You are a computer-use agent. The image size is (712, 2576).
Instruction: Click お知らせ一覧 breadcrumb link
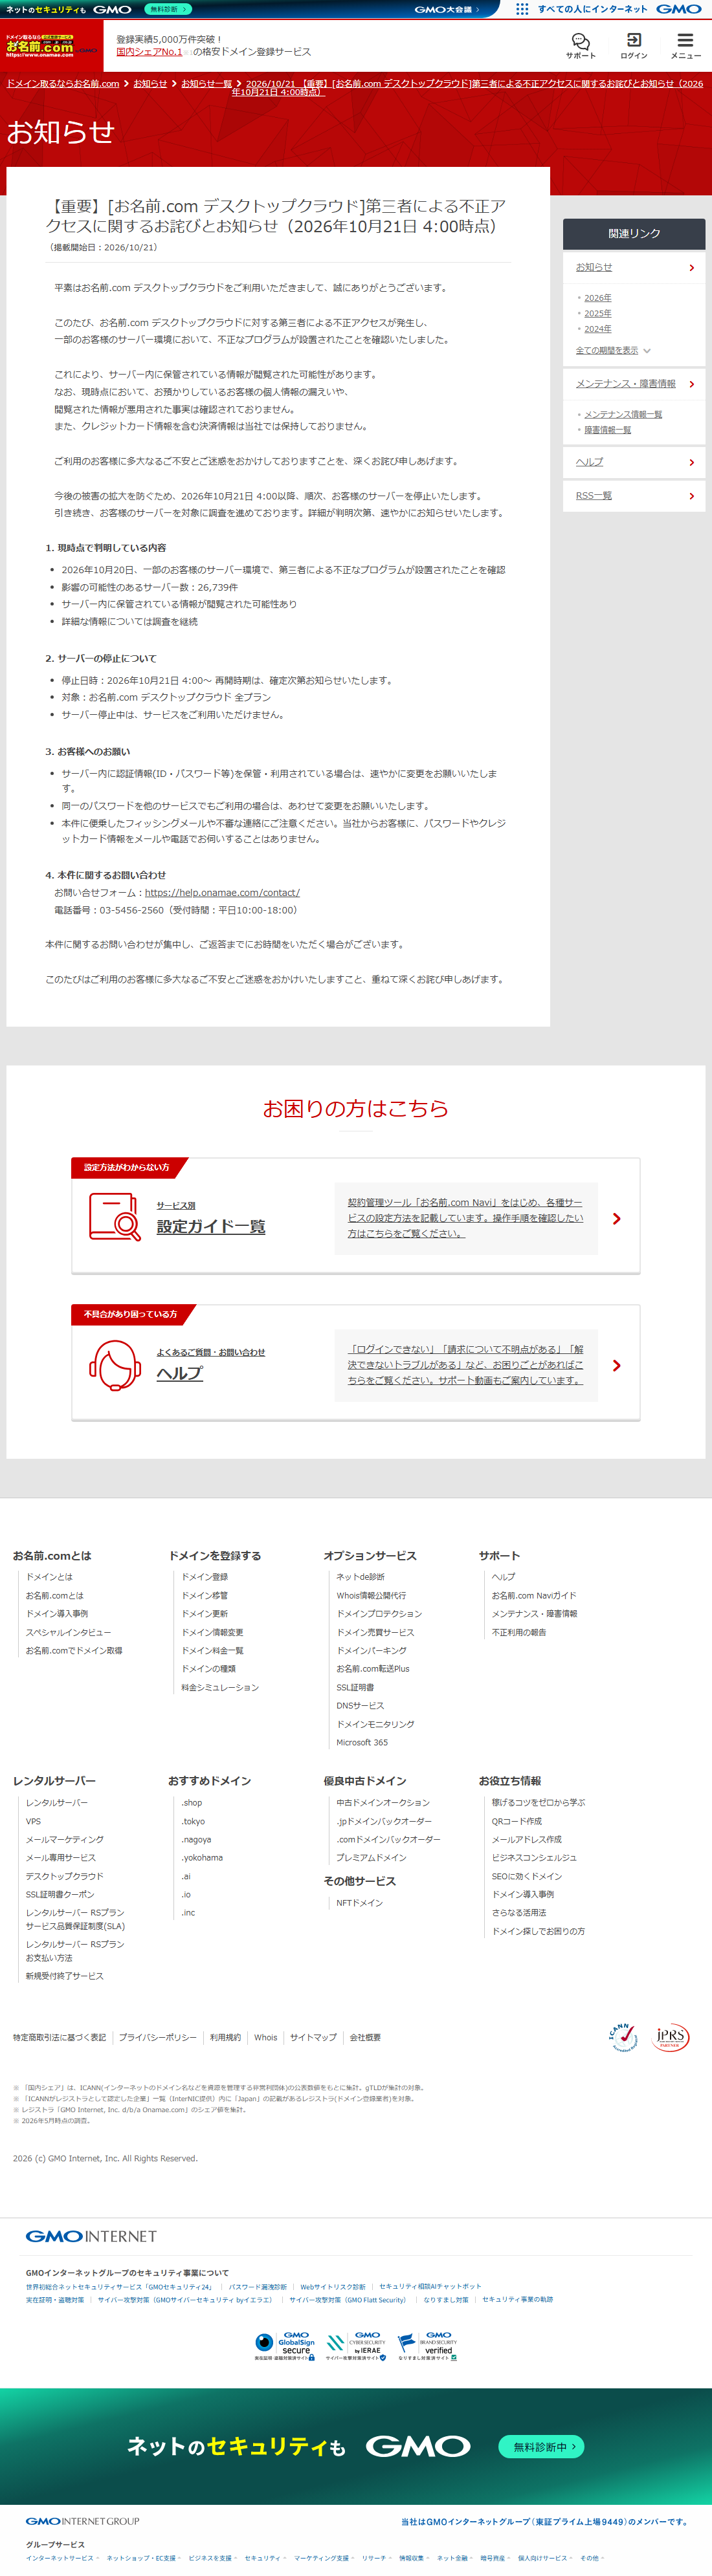pos(206,84)
